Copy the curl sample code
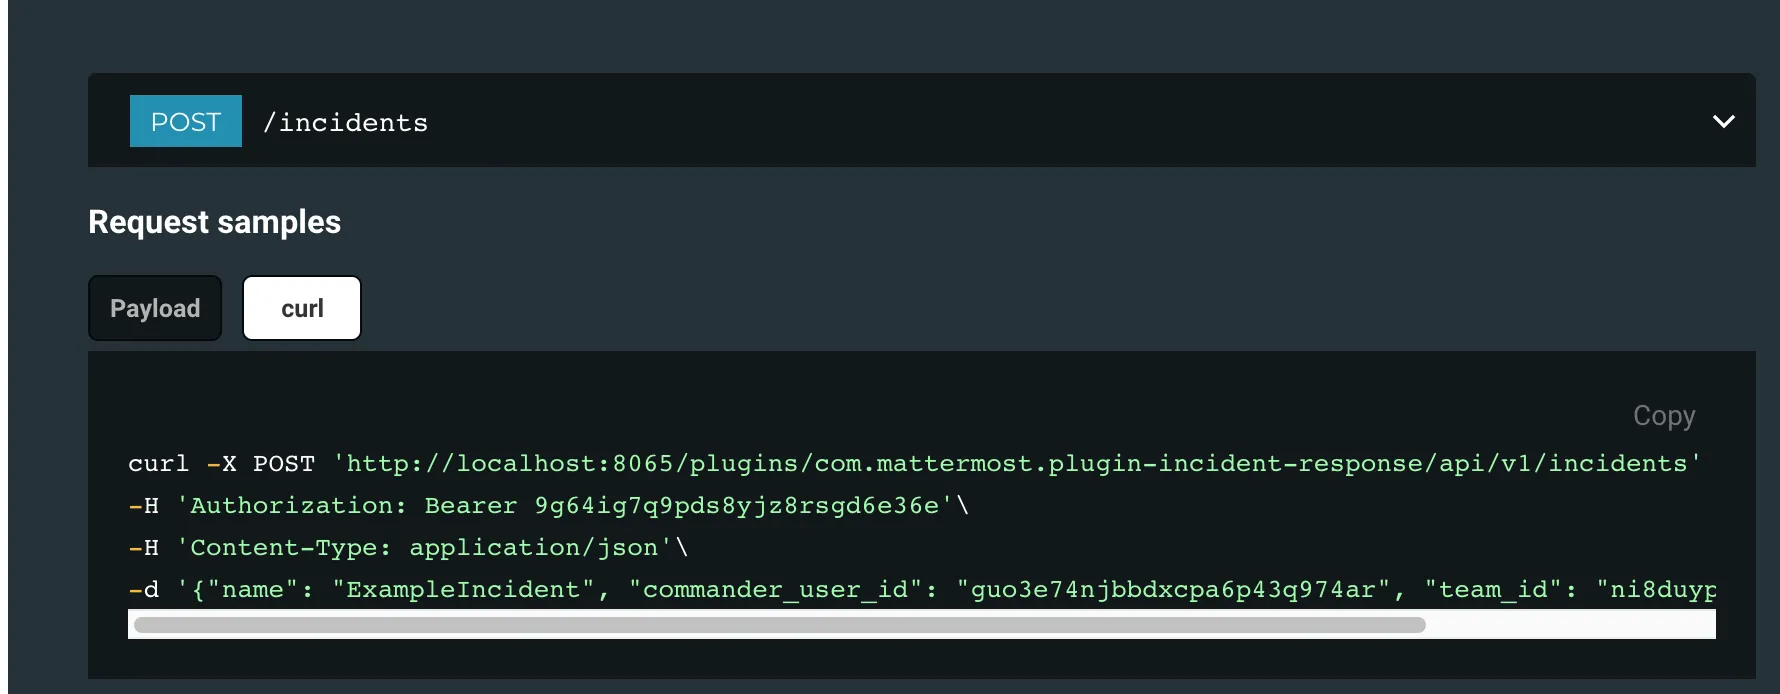The image size is (1780, 694). click(1664, 415)
